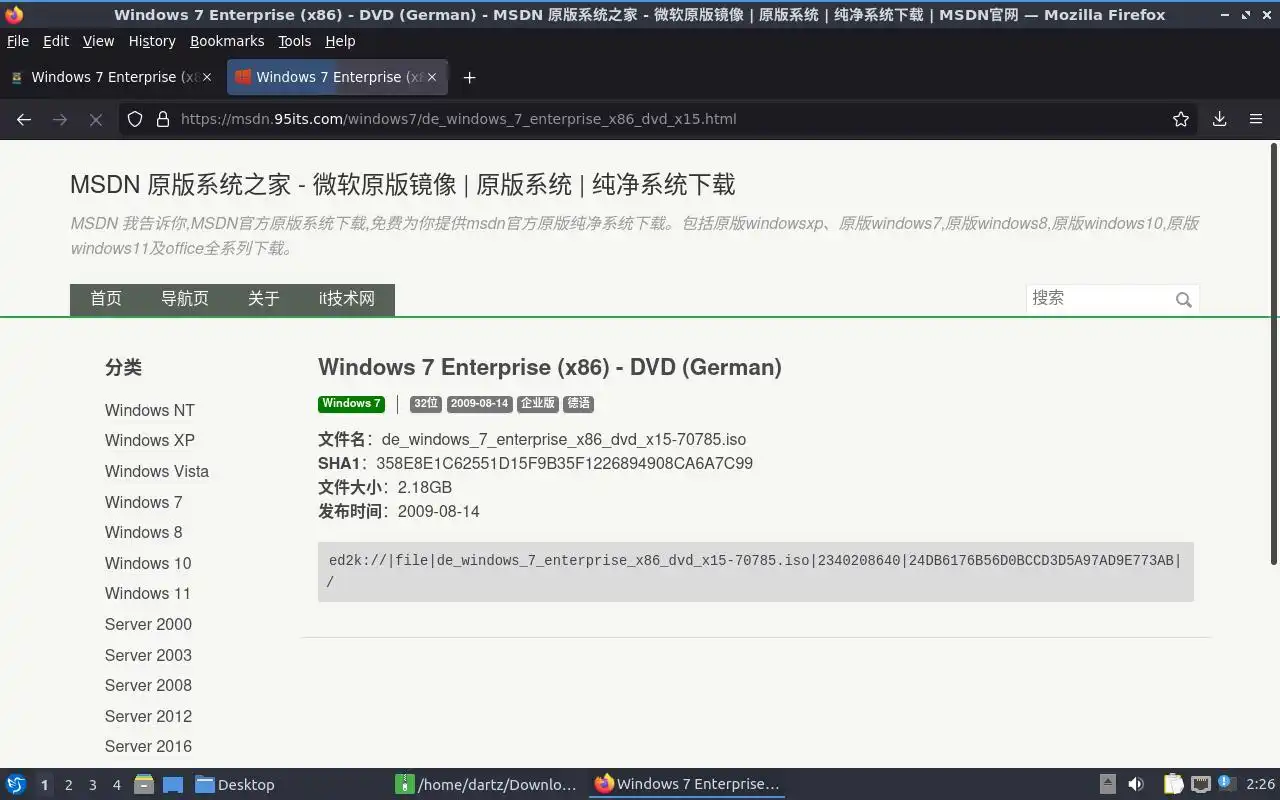
Task: Close the first Windows 7 Enterprise tab
Action: pyautogui.click(x=207, y=77)
